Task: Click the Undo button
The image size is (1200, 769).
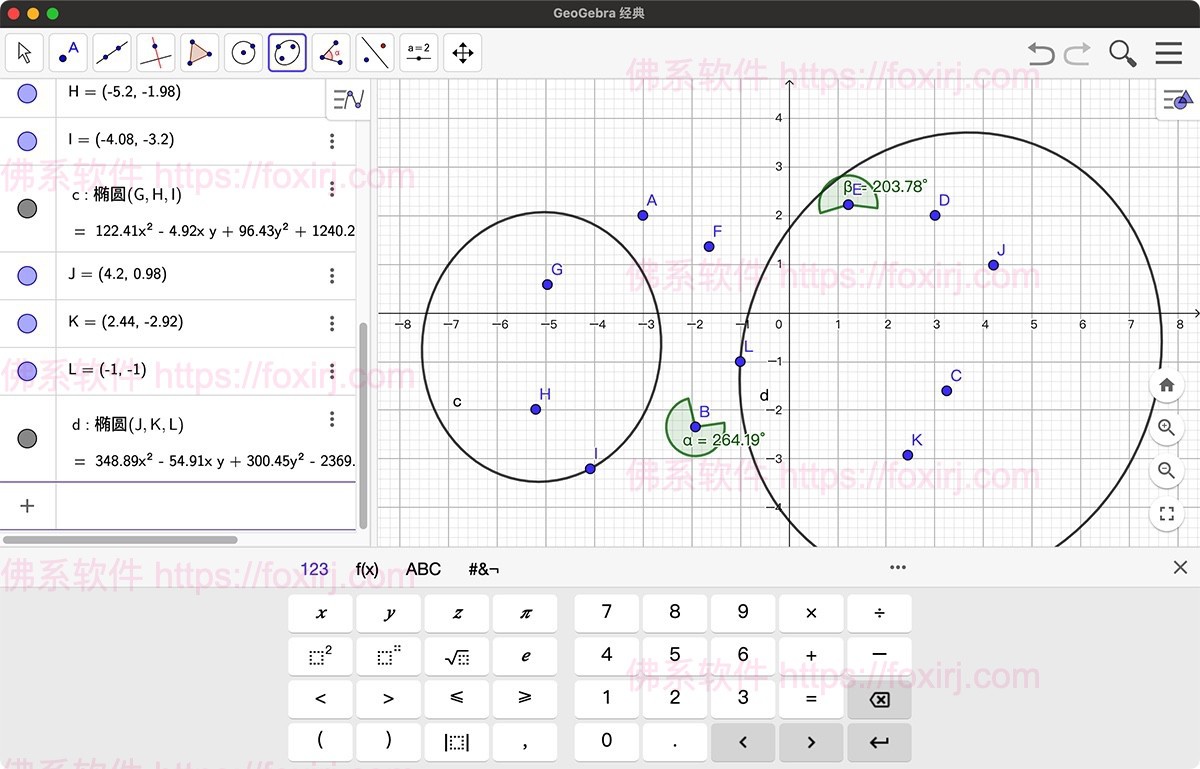Action: point(1040,54)
